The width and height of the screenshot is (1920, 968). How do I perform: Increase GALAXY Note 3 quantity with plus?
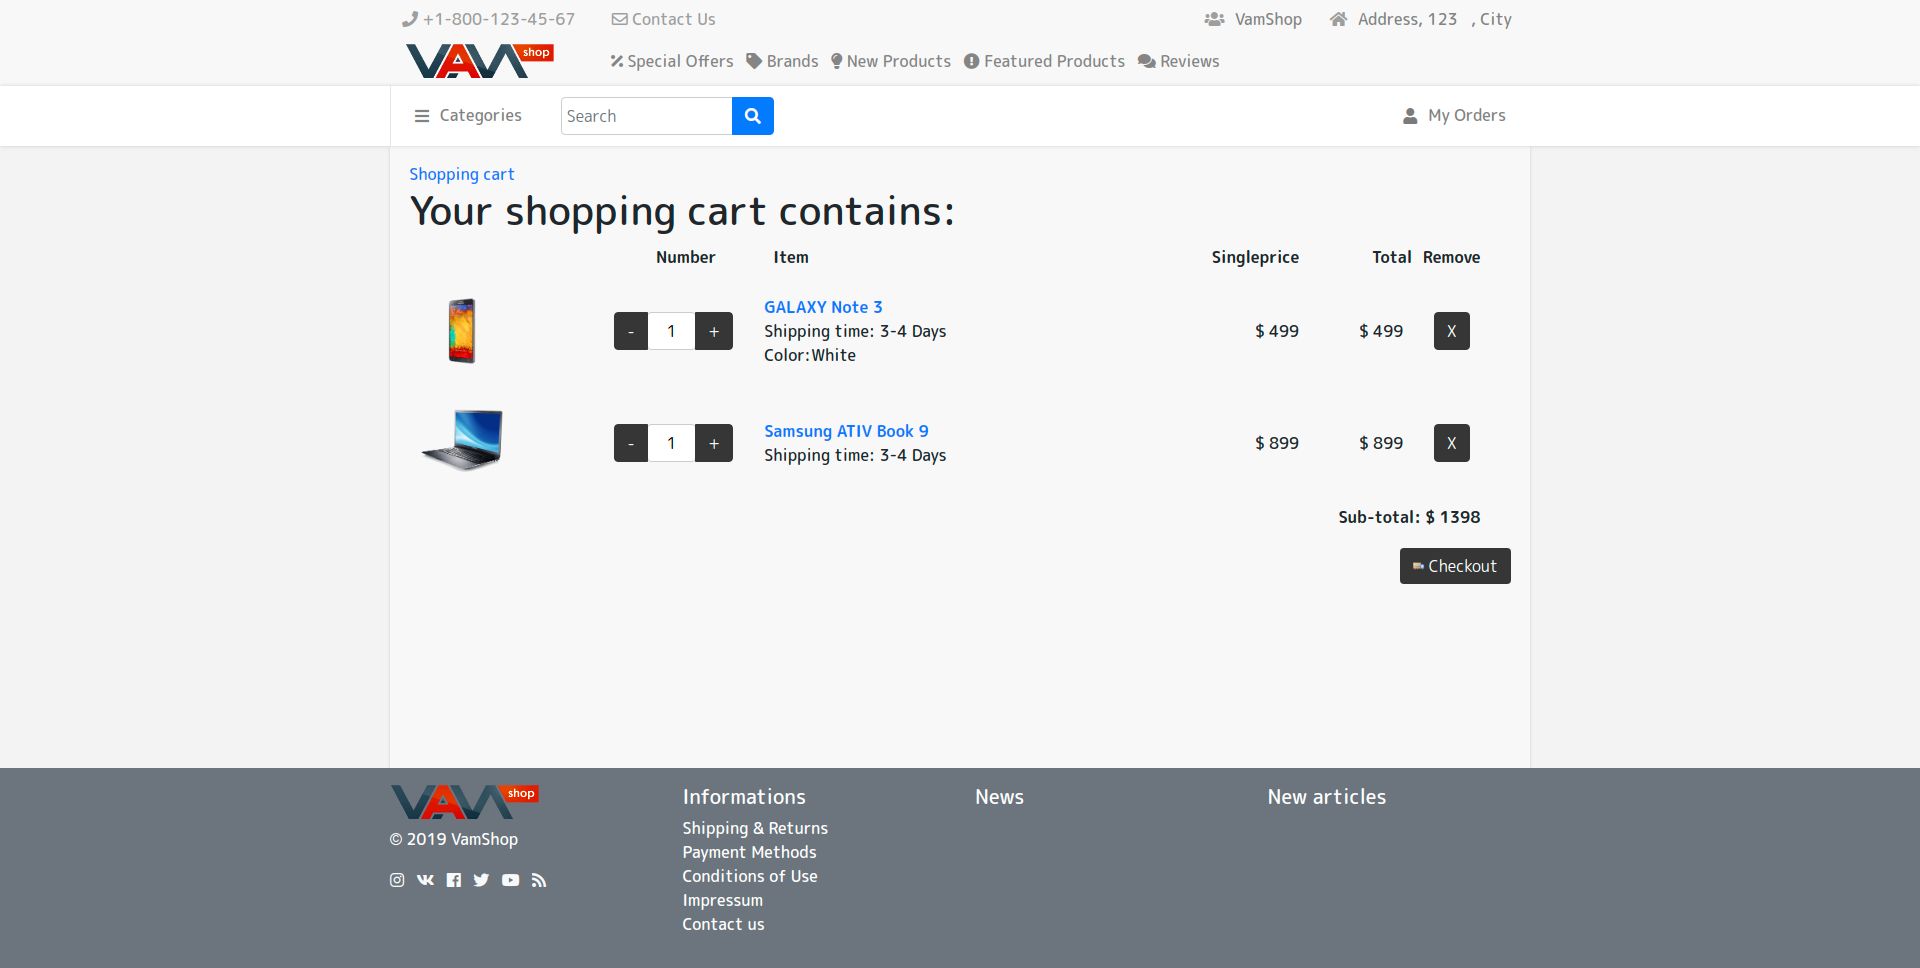[714, 331]
